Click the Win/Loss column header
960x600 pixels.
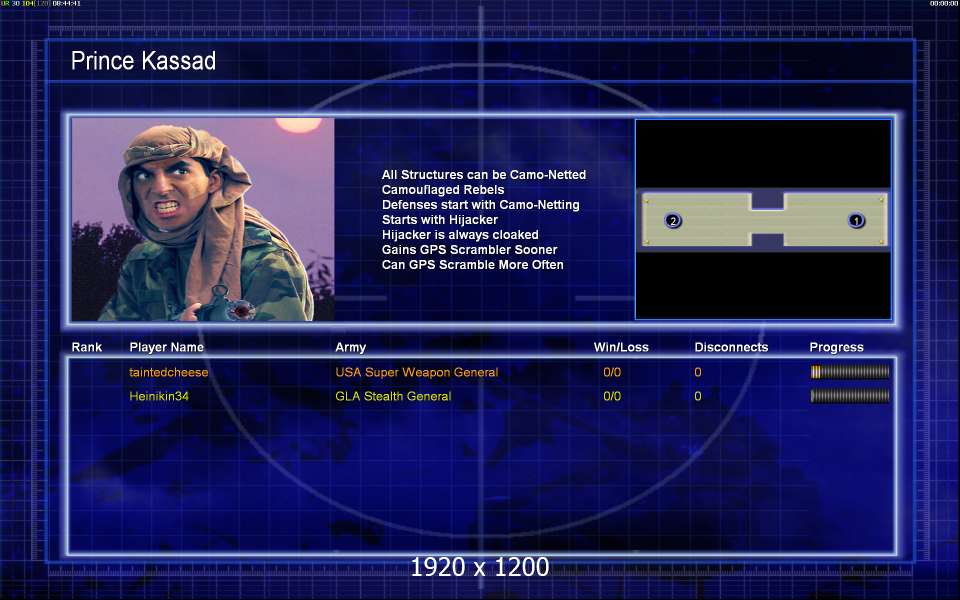(x=621, y=347)
